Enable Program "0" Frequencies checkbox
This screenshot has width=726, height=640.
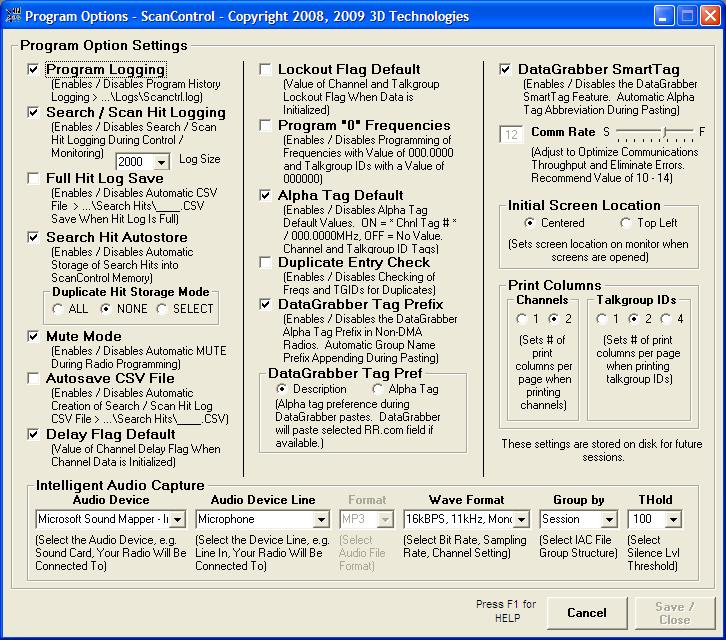click(x=265, y=125)
